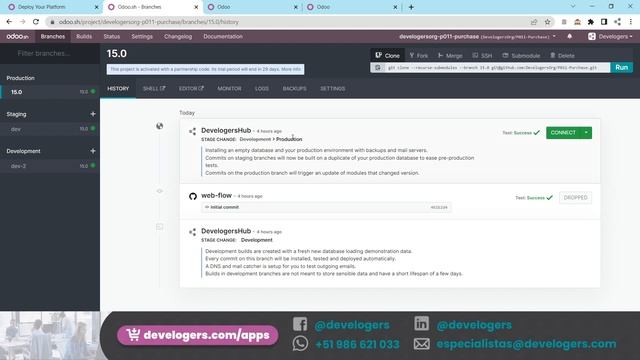Expand the CONNECT dropdown arrow
Viewport: 640px width, 360px height.
point(586,133)
